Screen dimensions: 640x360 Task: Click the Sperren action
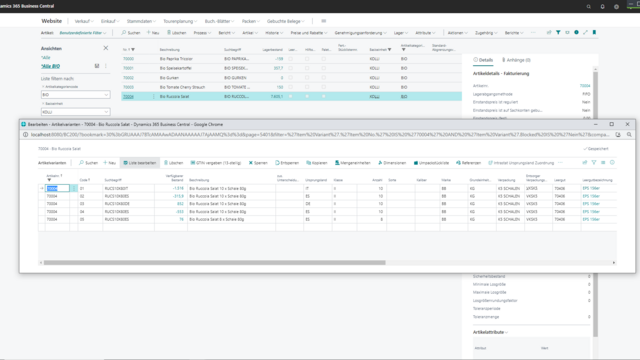(x=258, y=163)
